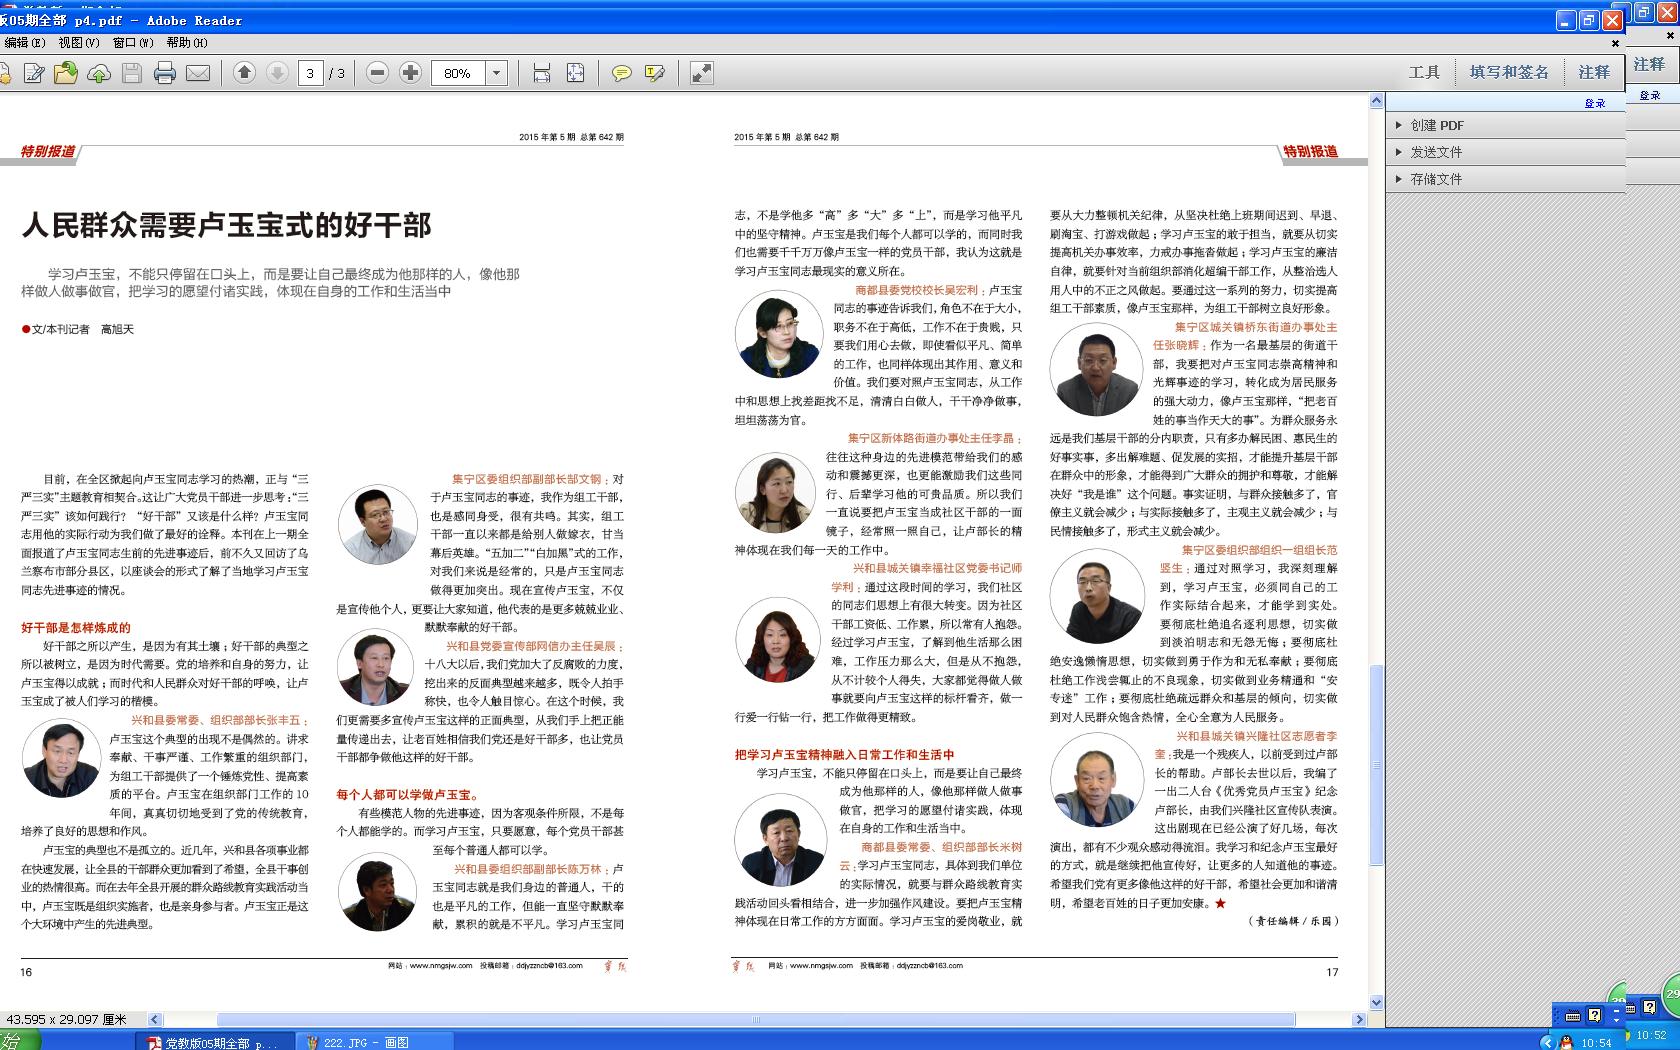Click the language bar help question icon
This screenshot has width=1680, height=1050.
point(1594,1015)
